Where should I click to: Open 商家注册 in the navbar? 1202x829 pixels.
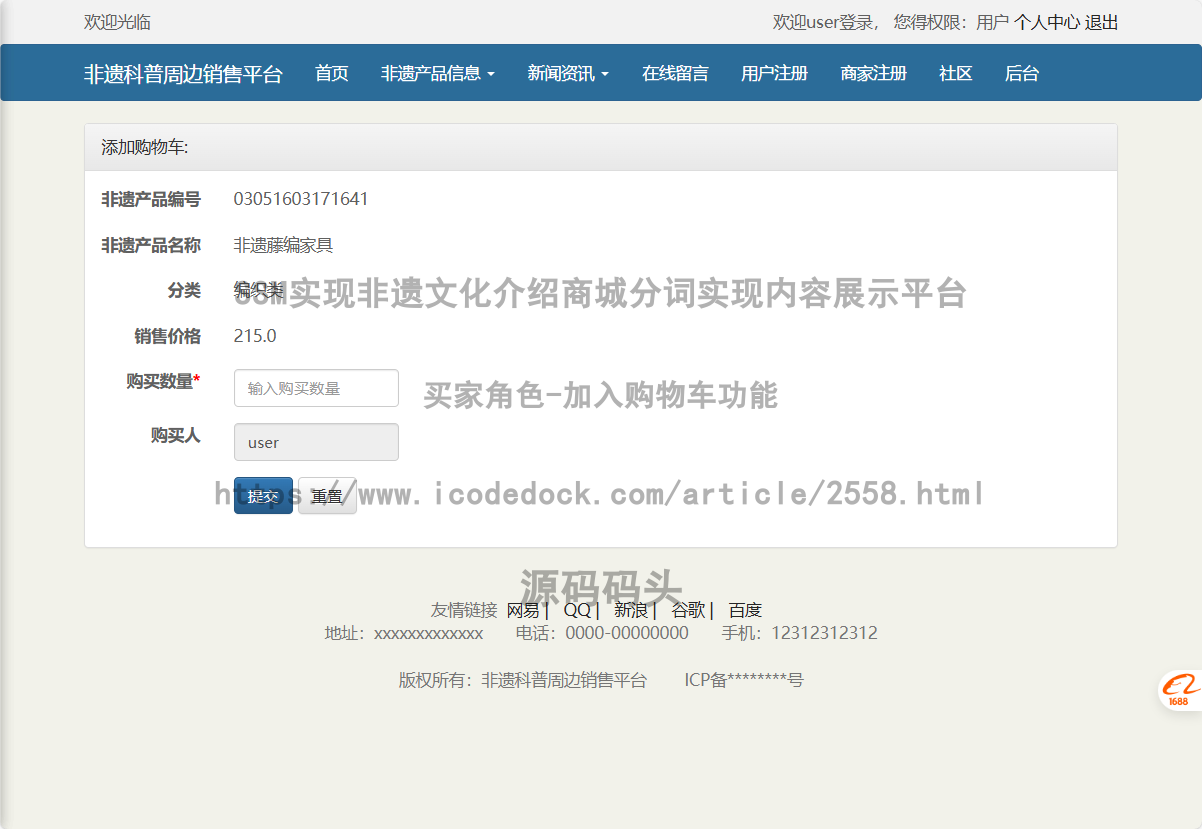(x=873, y=73)
